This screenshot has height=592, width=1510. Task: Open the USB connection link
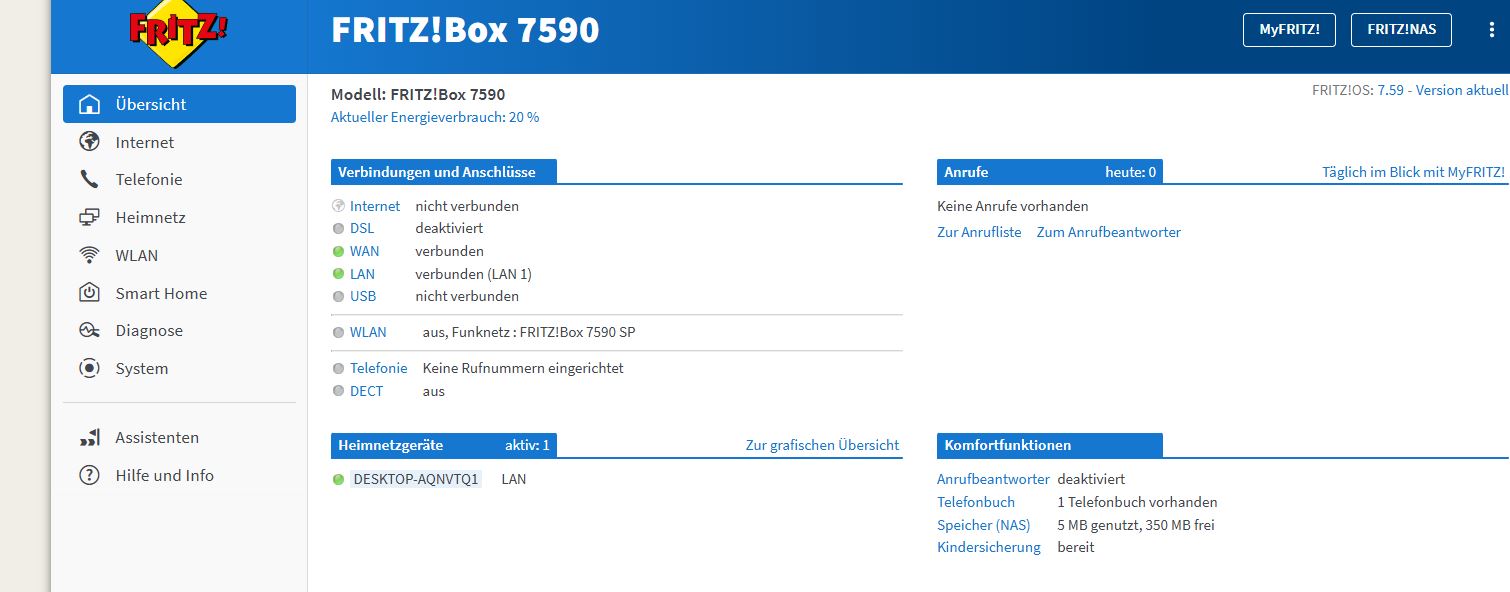pos(363,296)
